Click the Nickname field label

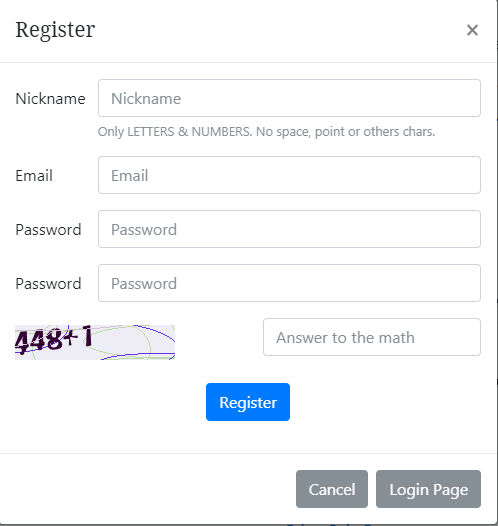pyautogui.click(x=50, y=99)
